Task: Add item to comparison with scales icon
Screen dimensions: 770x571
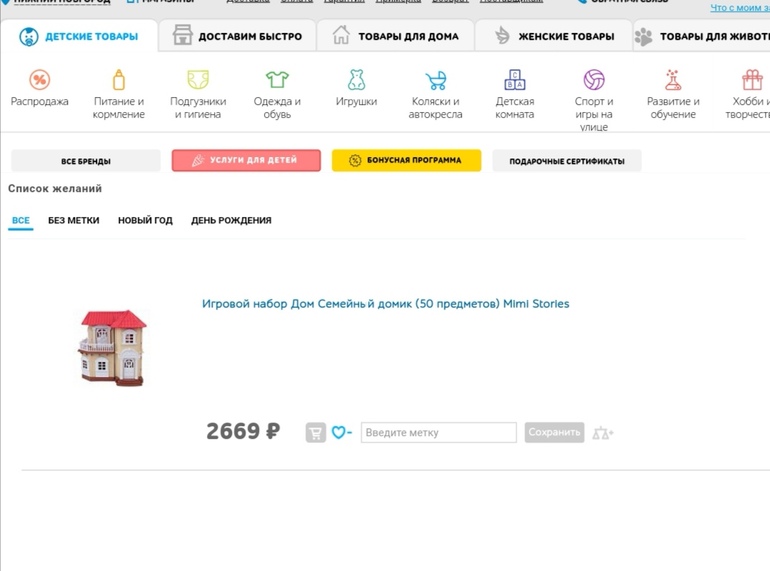Action: (603, 433)
